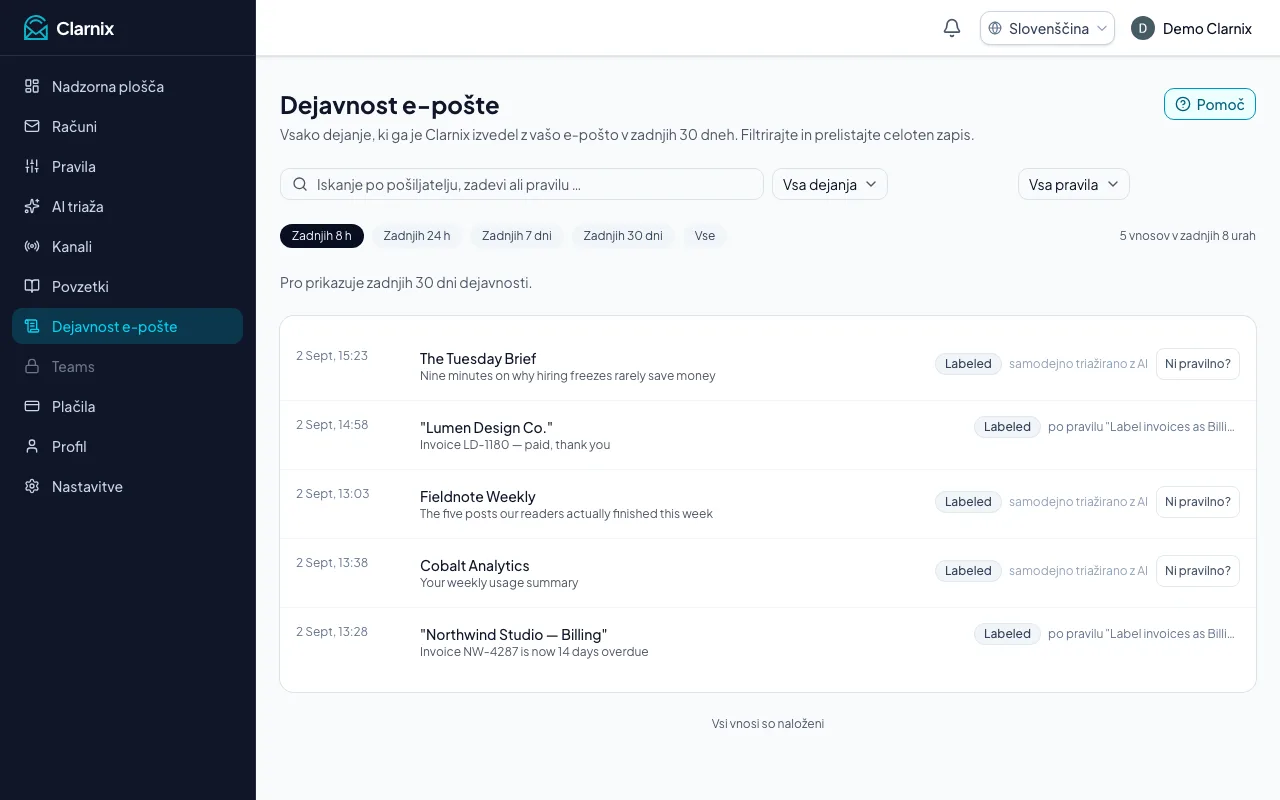Image resolution: width=1280 pixels, height=800 pixels.
Task: Select the Zadnjih 8 h time filter
Action: point(322,236)
